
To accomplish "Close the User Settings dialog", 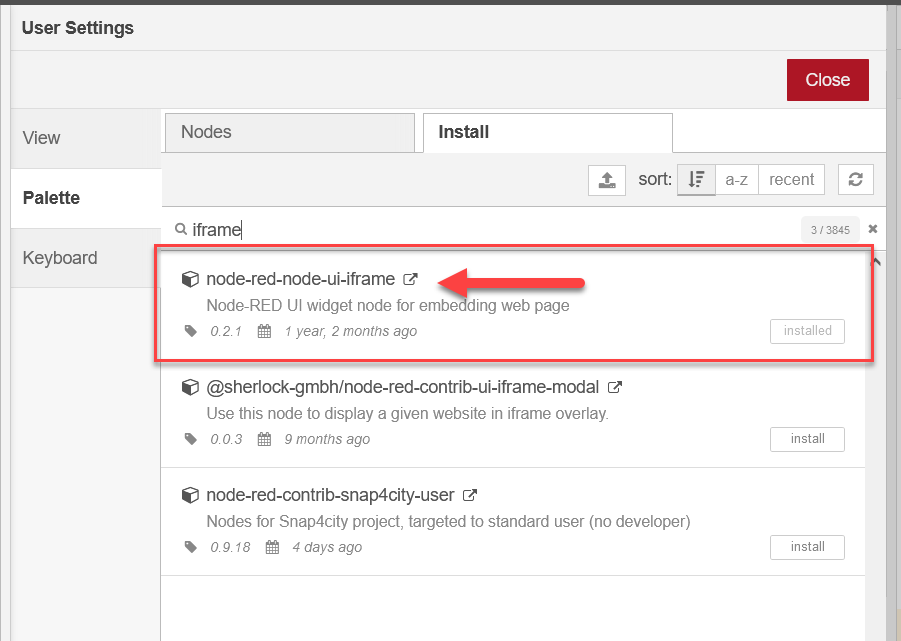I will [x=827, y=80].
